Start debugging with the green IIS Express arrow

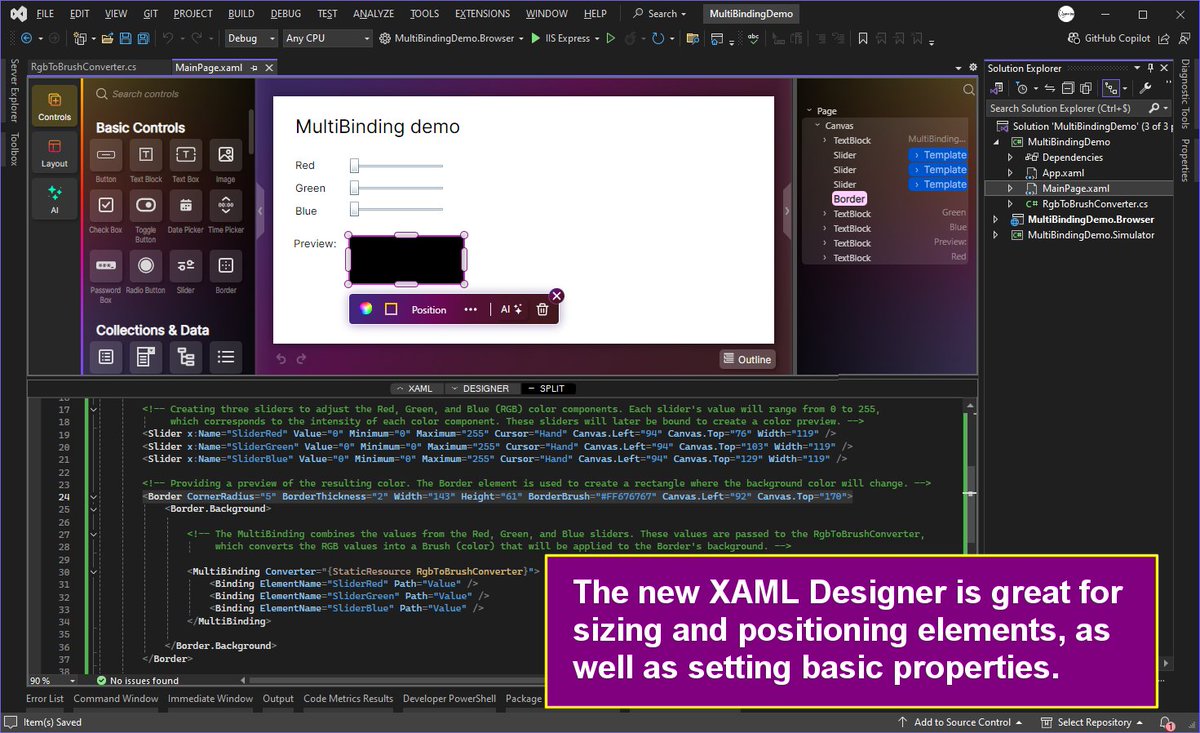point(537,38)
